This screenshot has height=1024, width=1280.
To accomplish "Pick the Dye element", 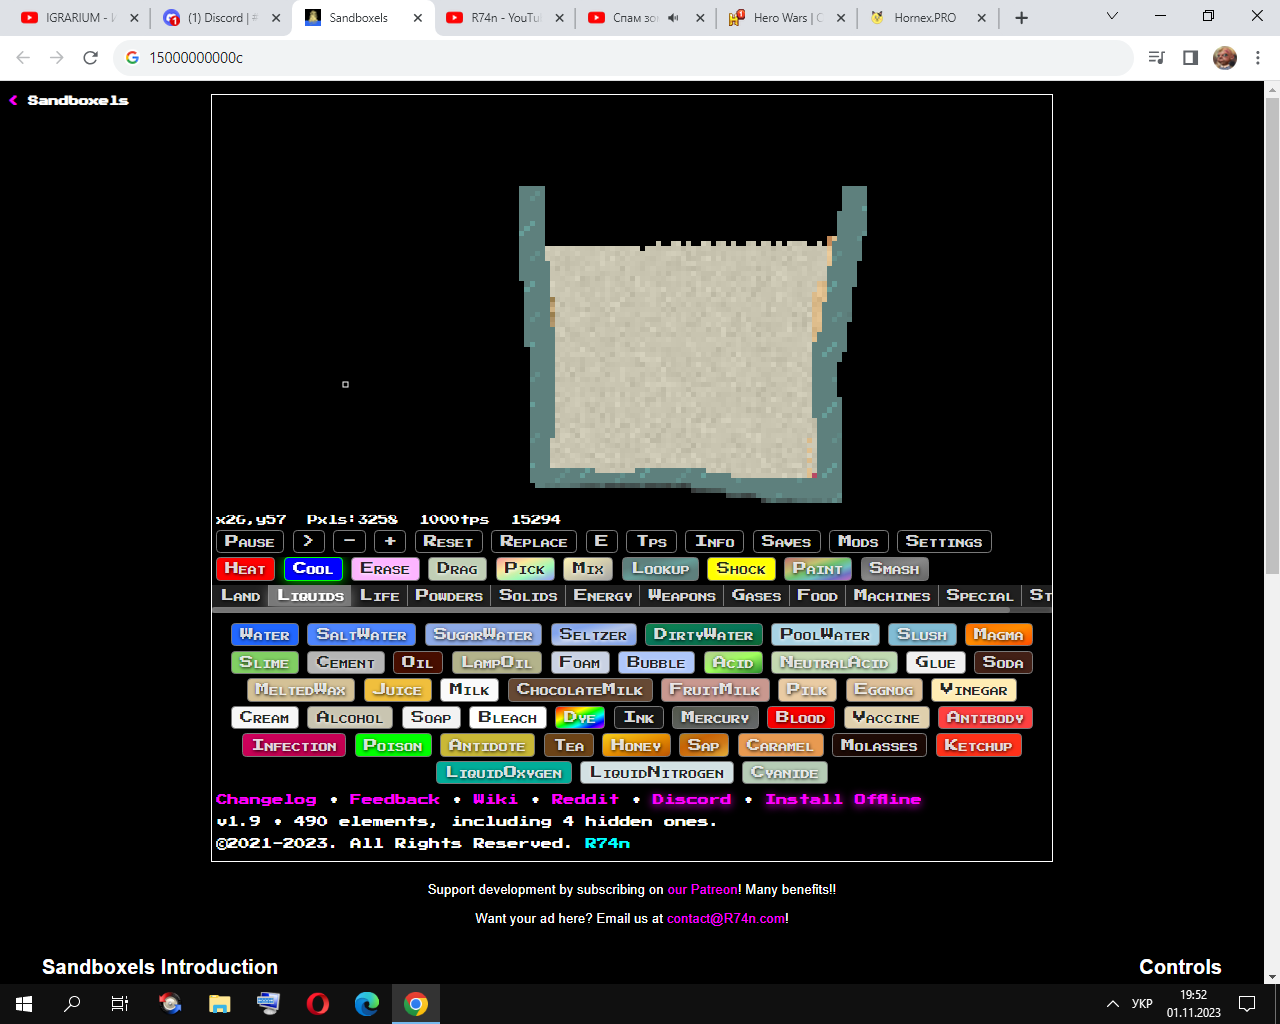I will click(x=580, y=718).
